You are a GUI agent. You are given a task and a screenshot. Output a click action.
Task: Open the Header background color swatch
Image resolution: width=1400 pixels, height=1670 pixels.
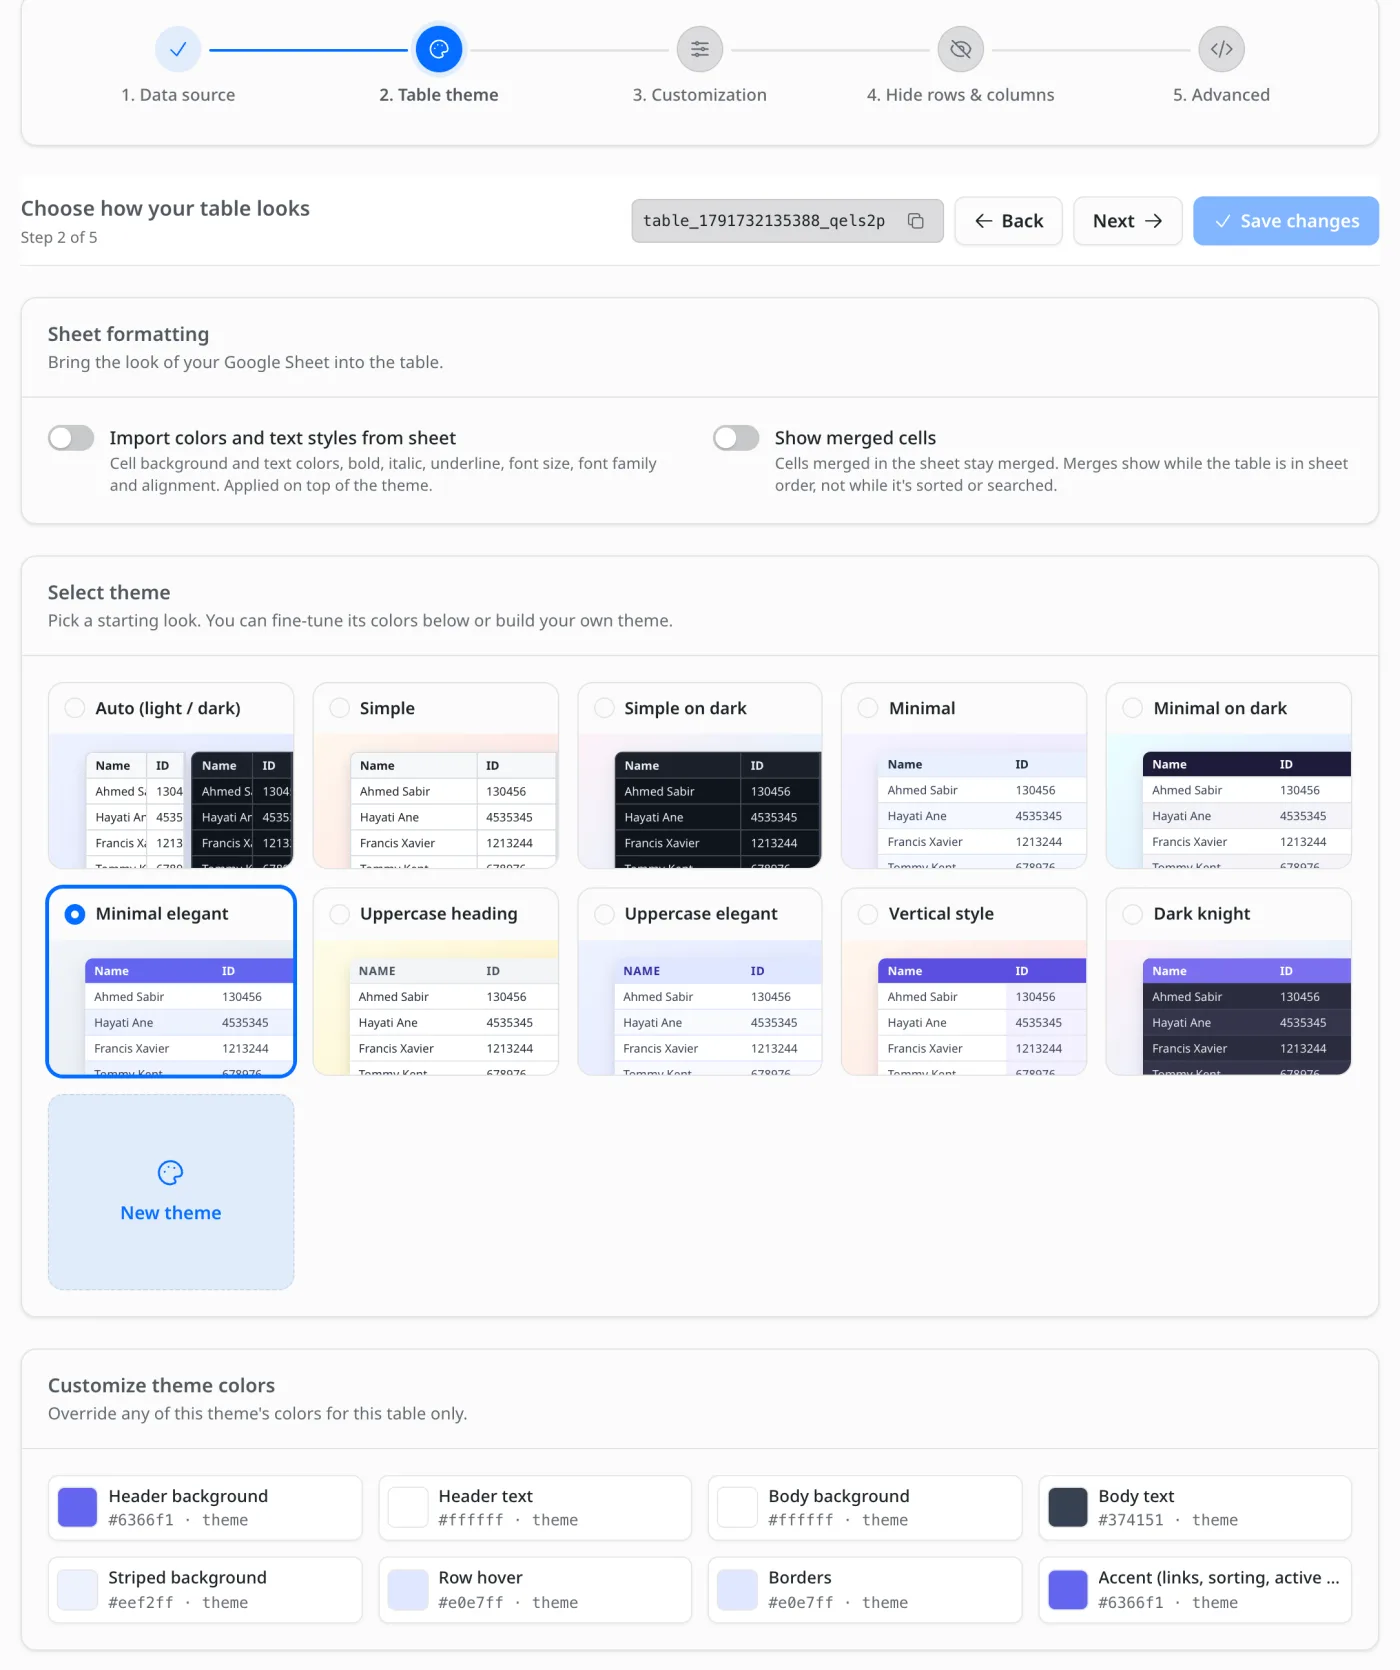(x=77, y=1507)
